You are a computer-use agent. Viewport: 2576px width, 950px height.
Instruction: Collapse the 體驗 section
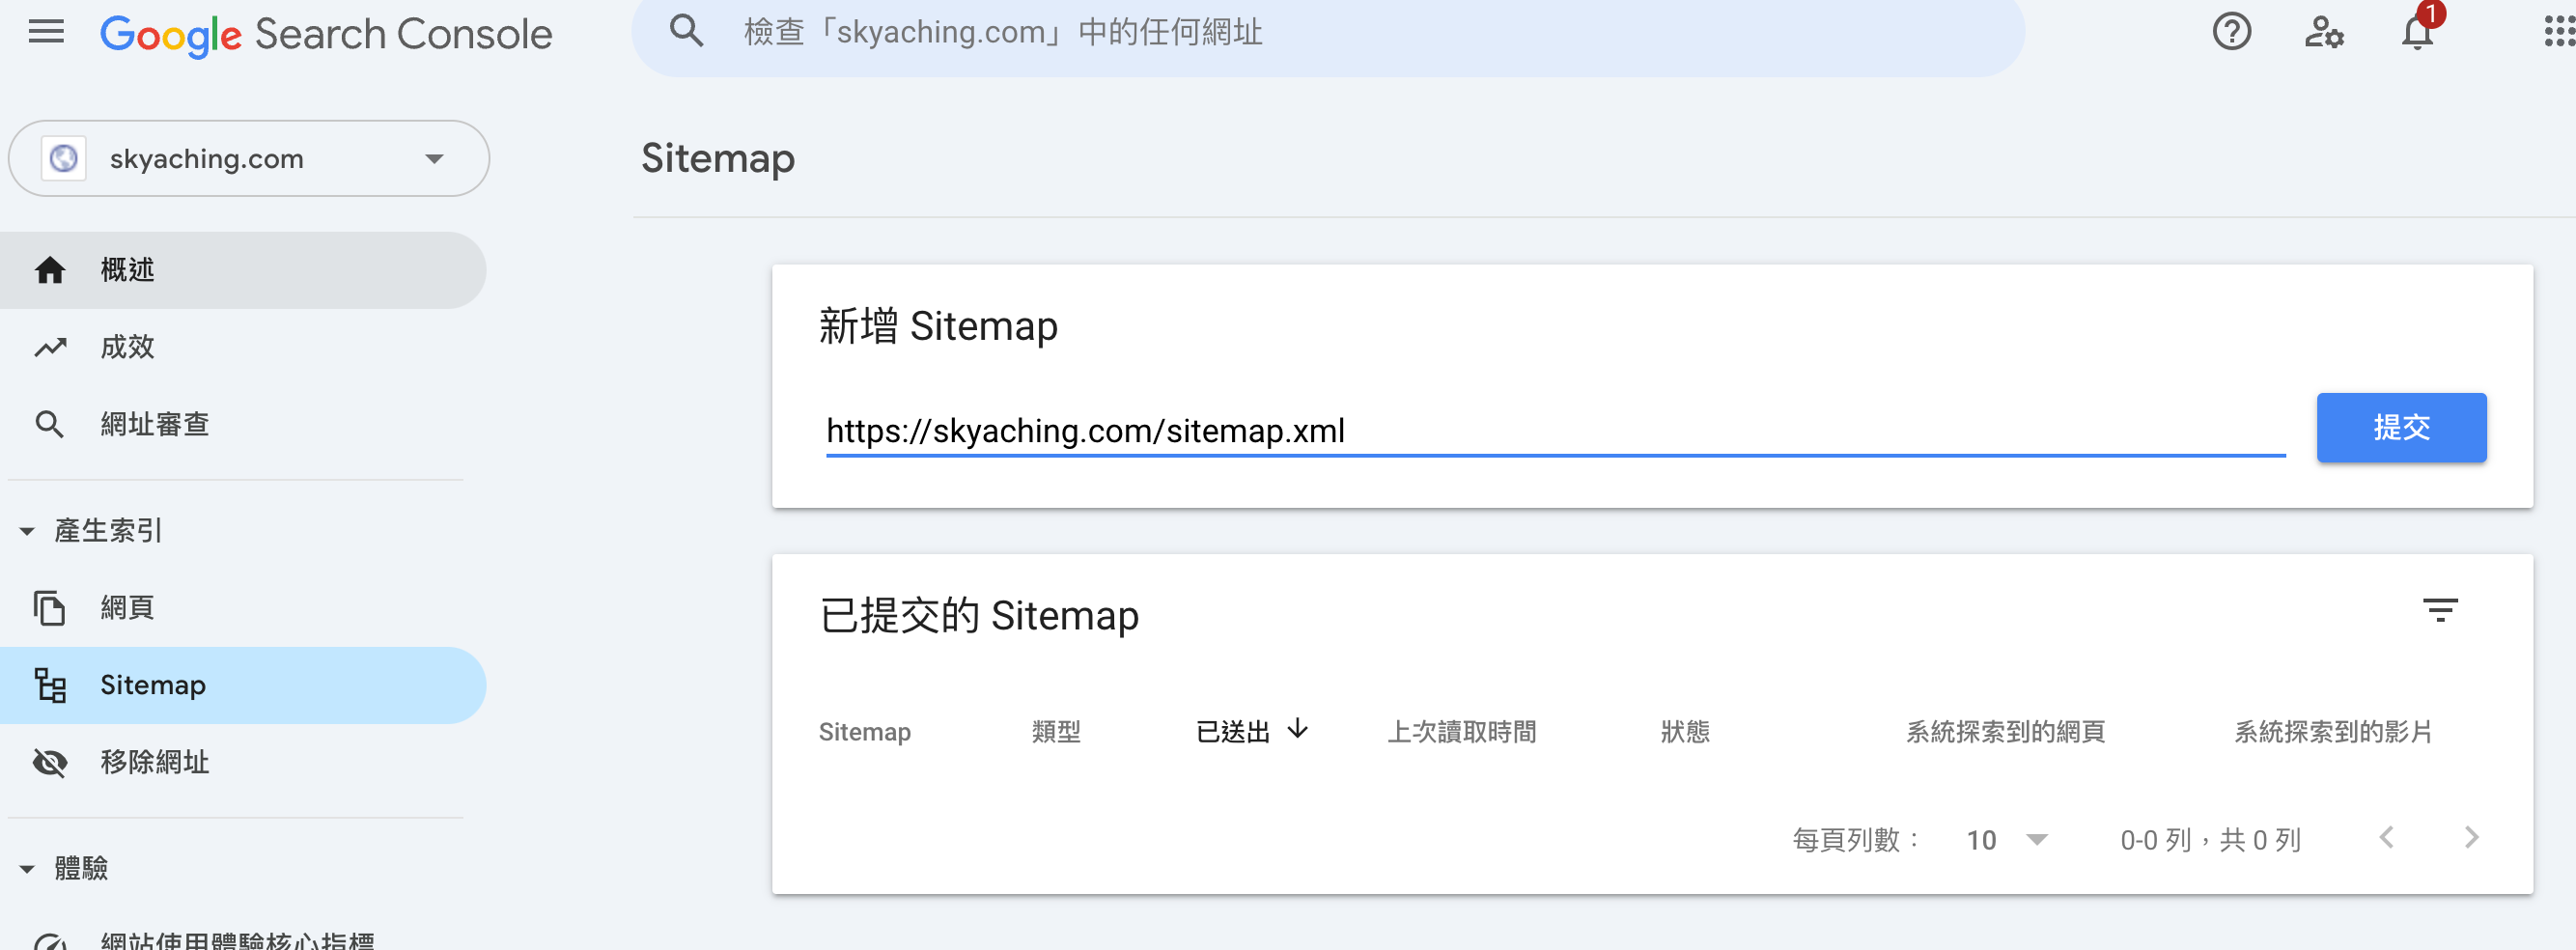(28, 869)
